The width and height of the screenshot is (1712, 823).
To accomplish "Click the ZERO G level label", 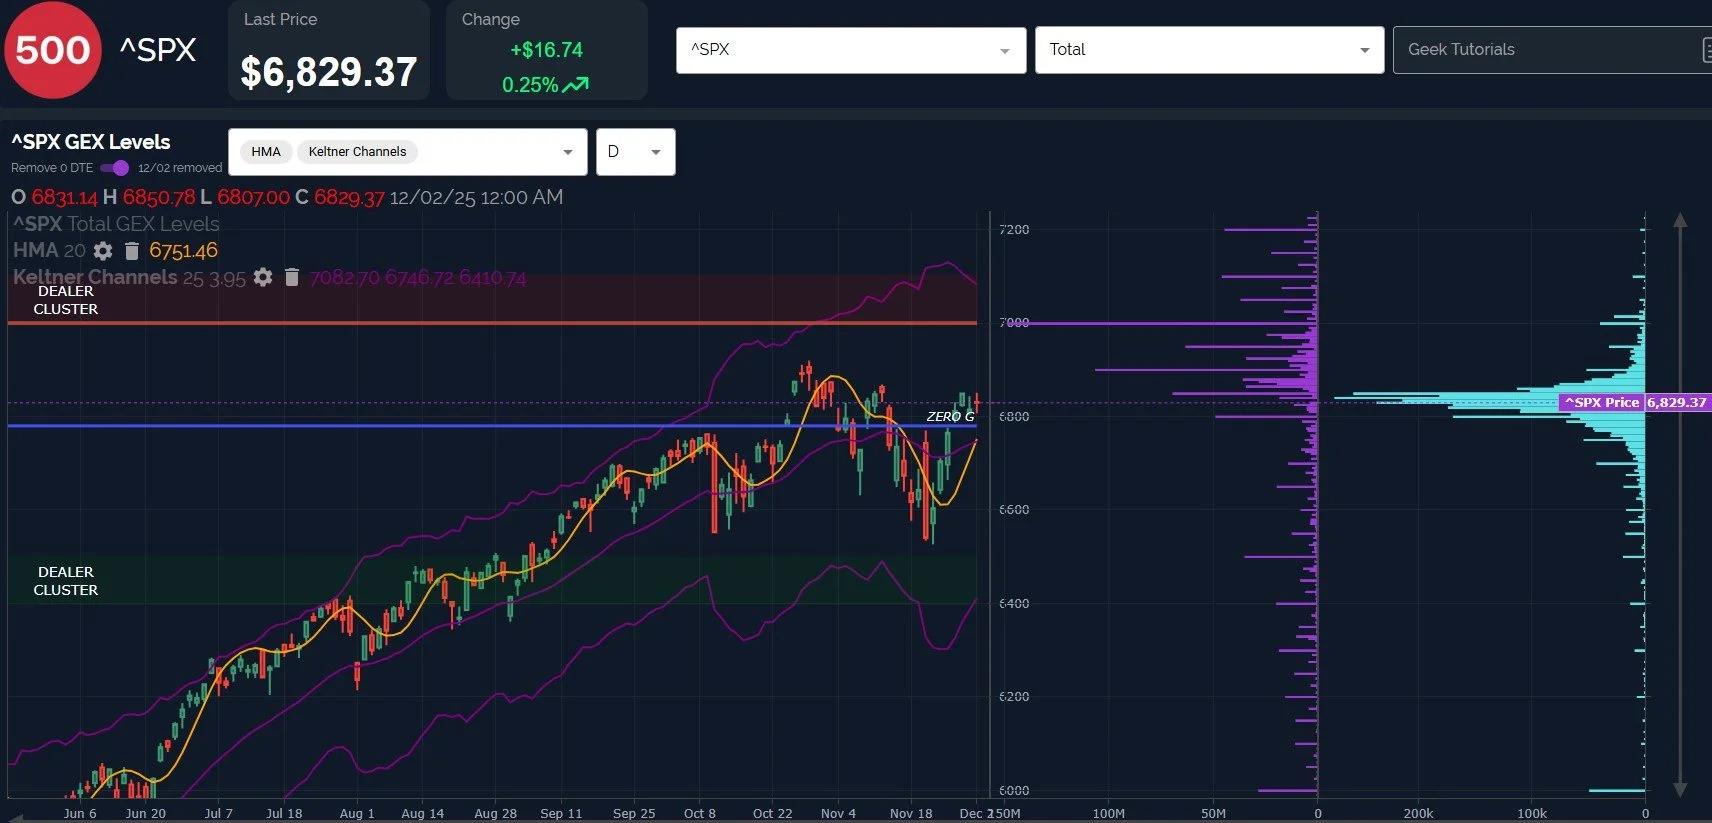I will click(x=950, y=416).
